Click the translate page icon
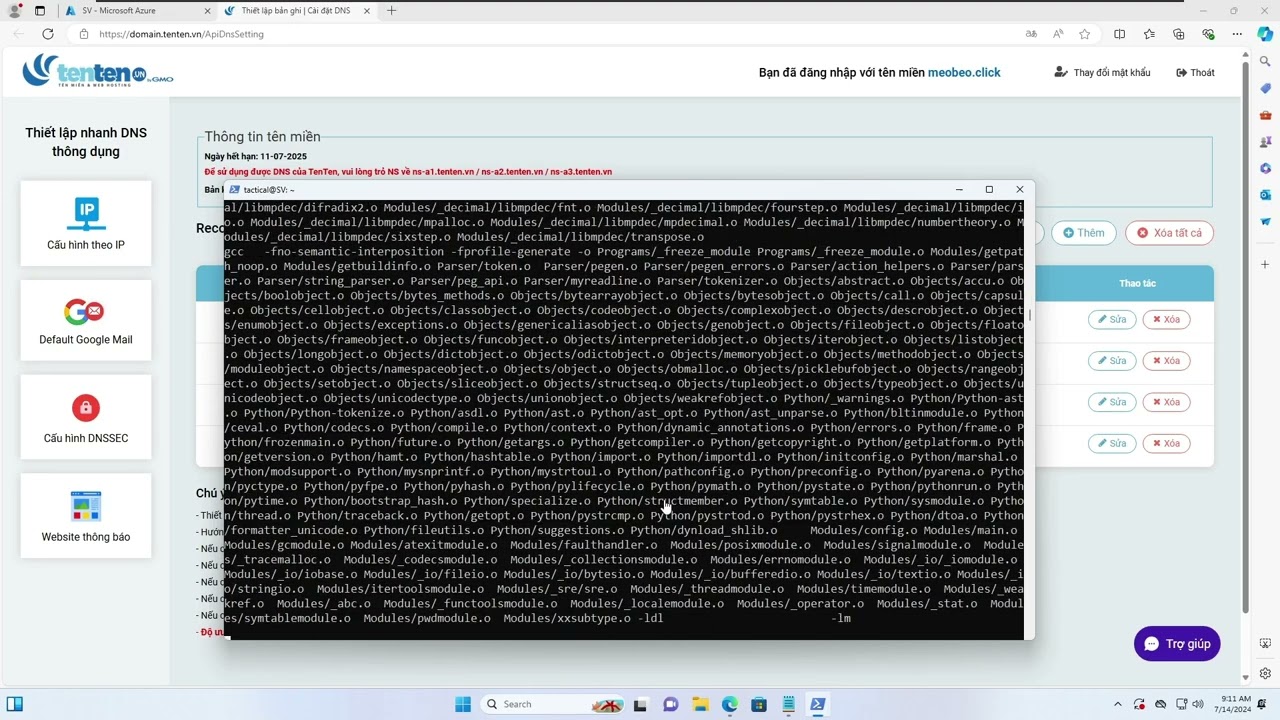 (1031, 34)
